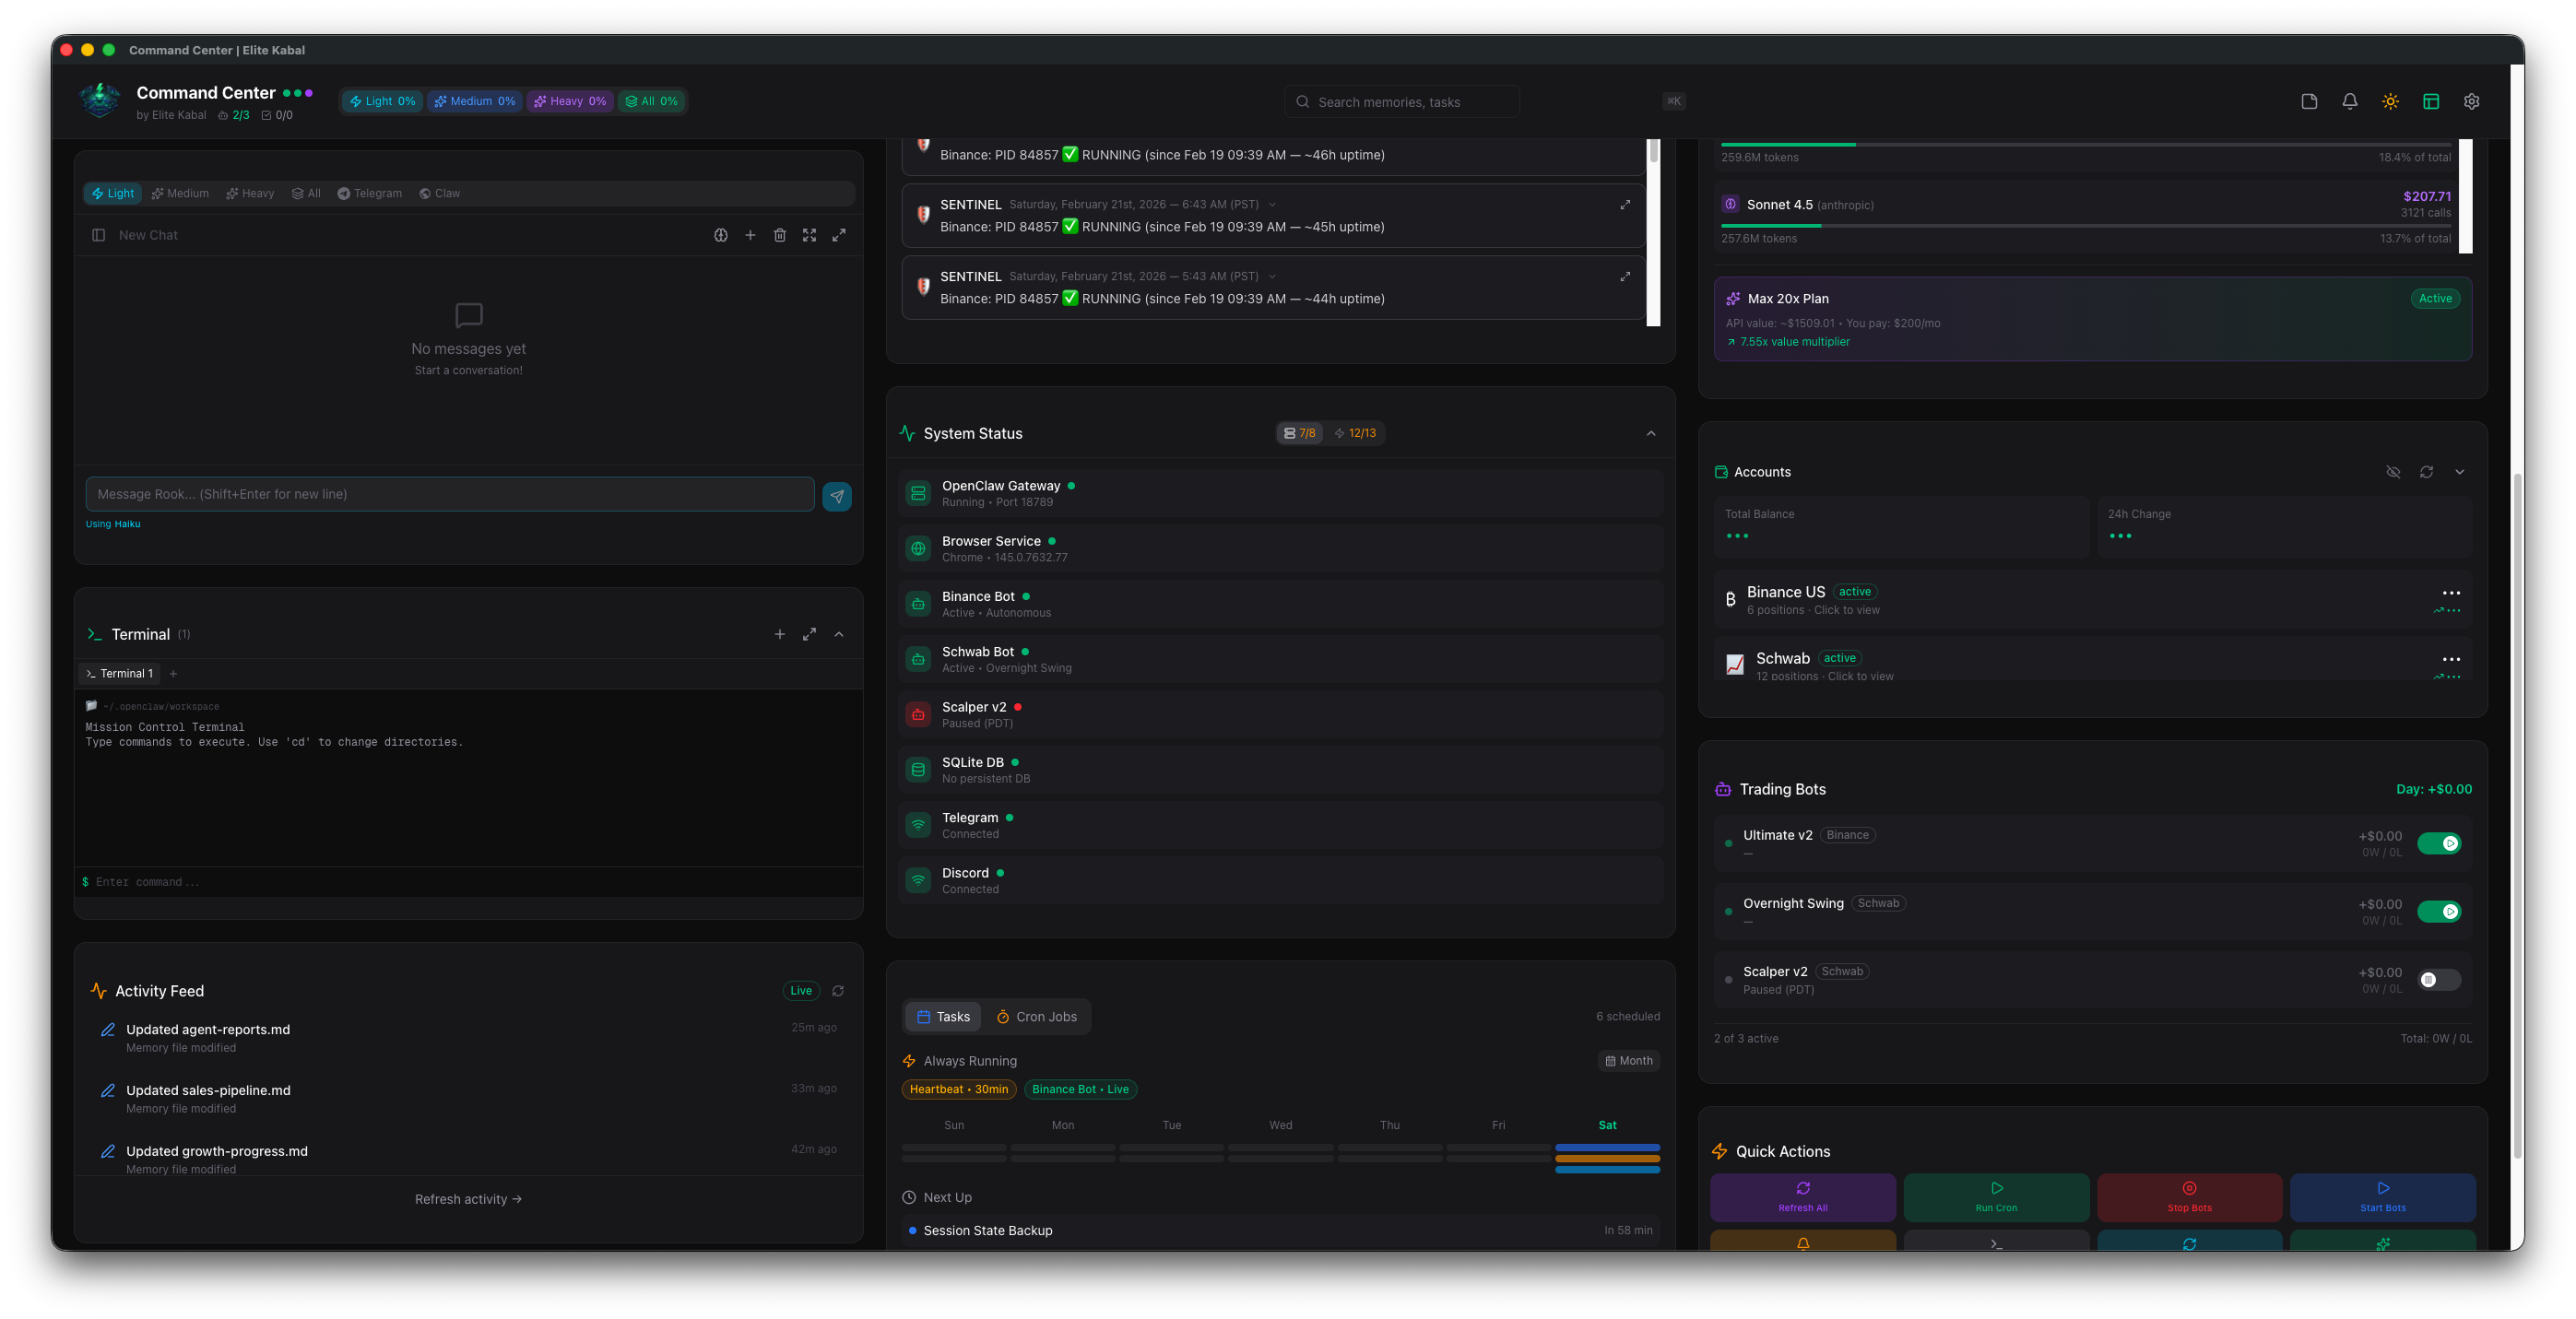Hide account balances with eye icon

pyautogui.click(x=2394, y=471)
